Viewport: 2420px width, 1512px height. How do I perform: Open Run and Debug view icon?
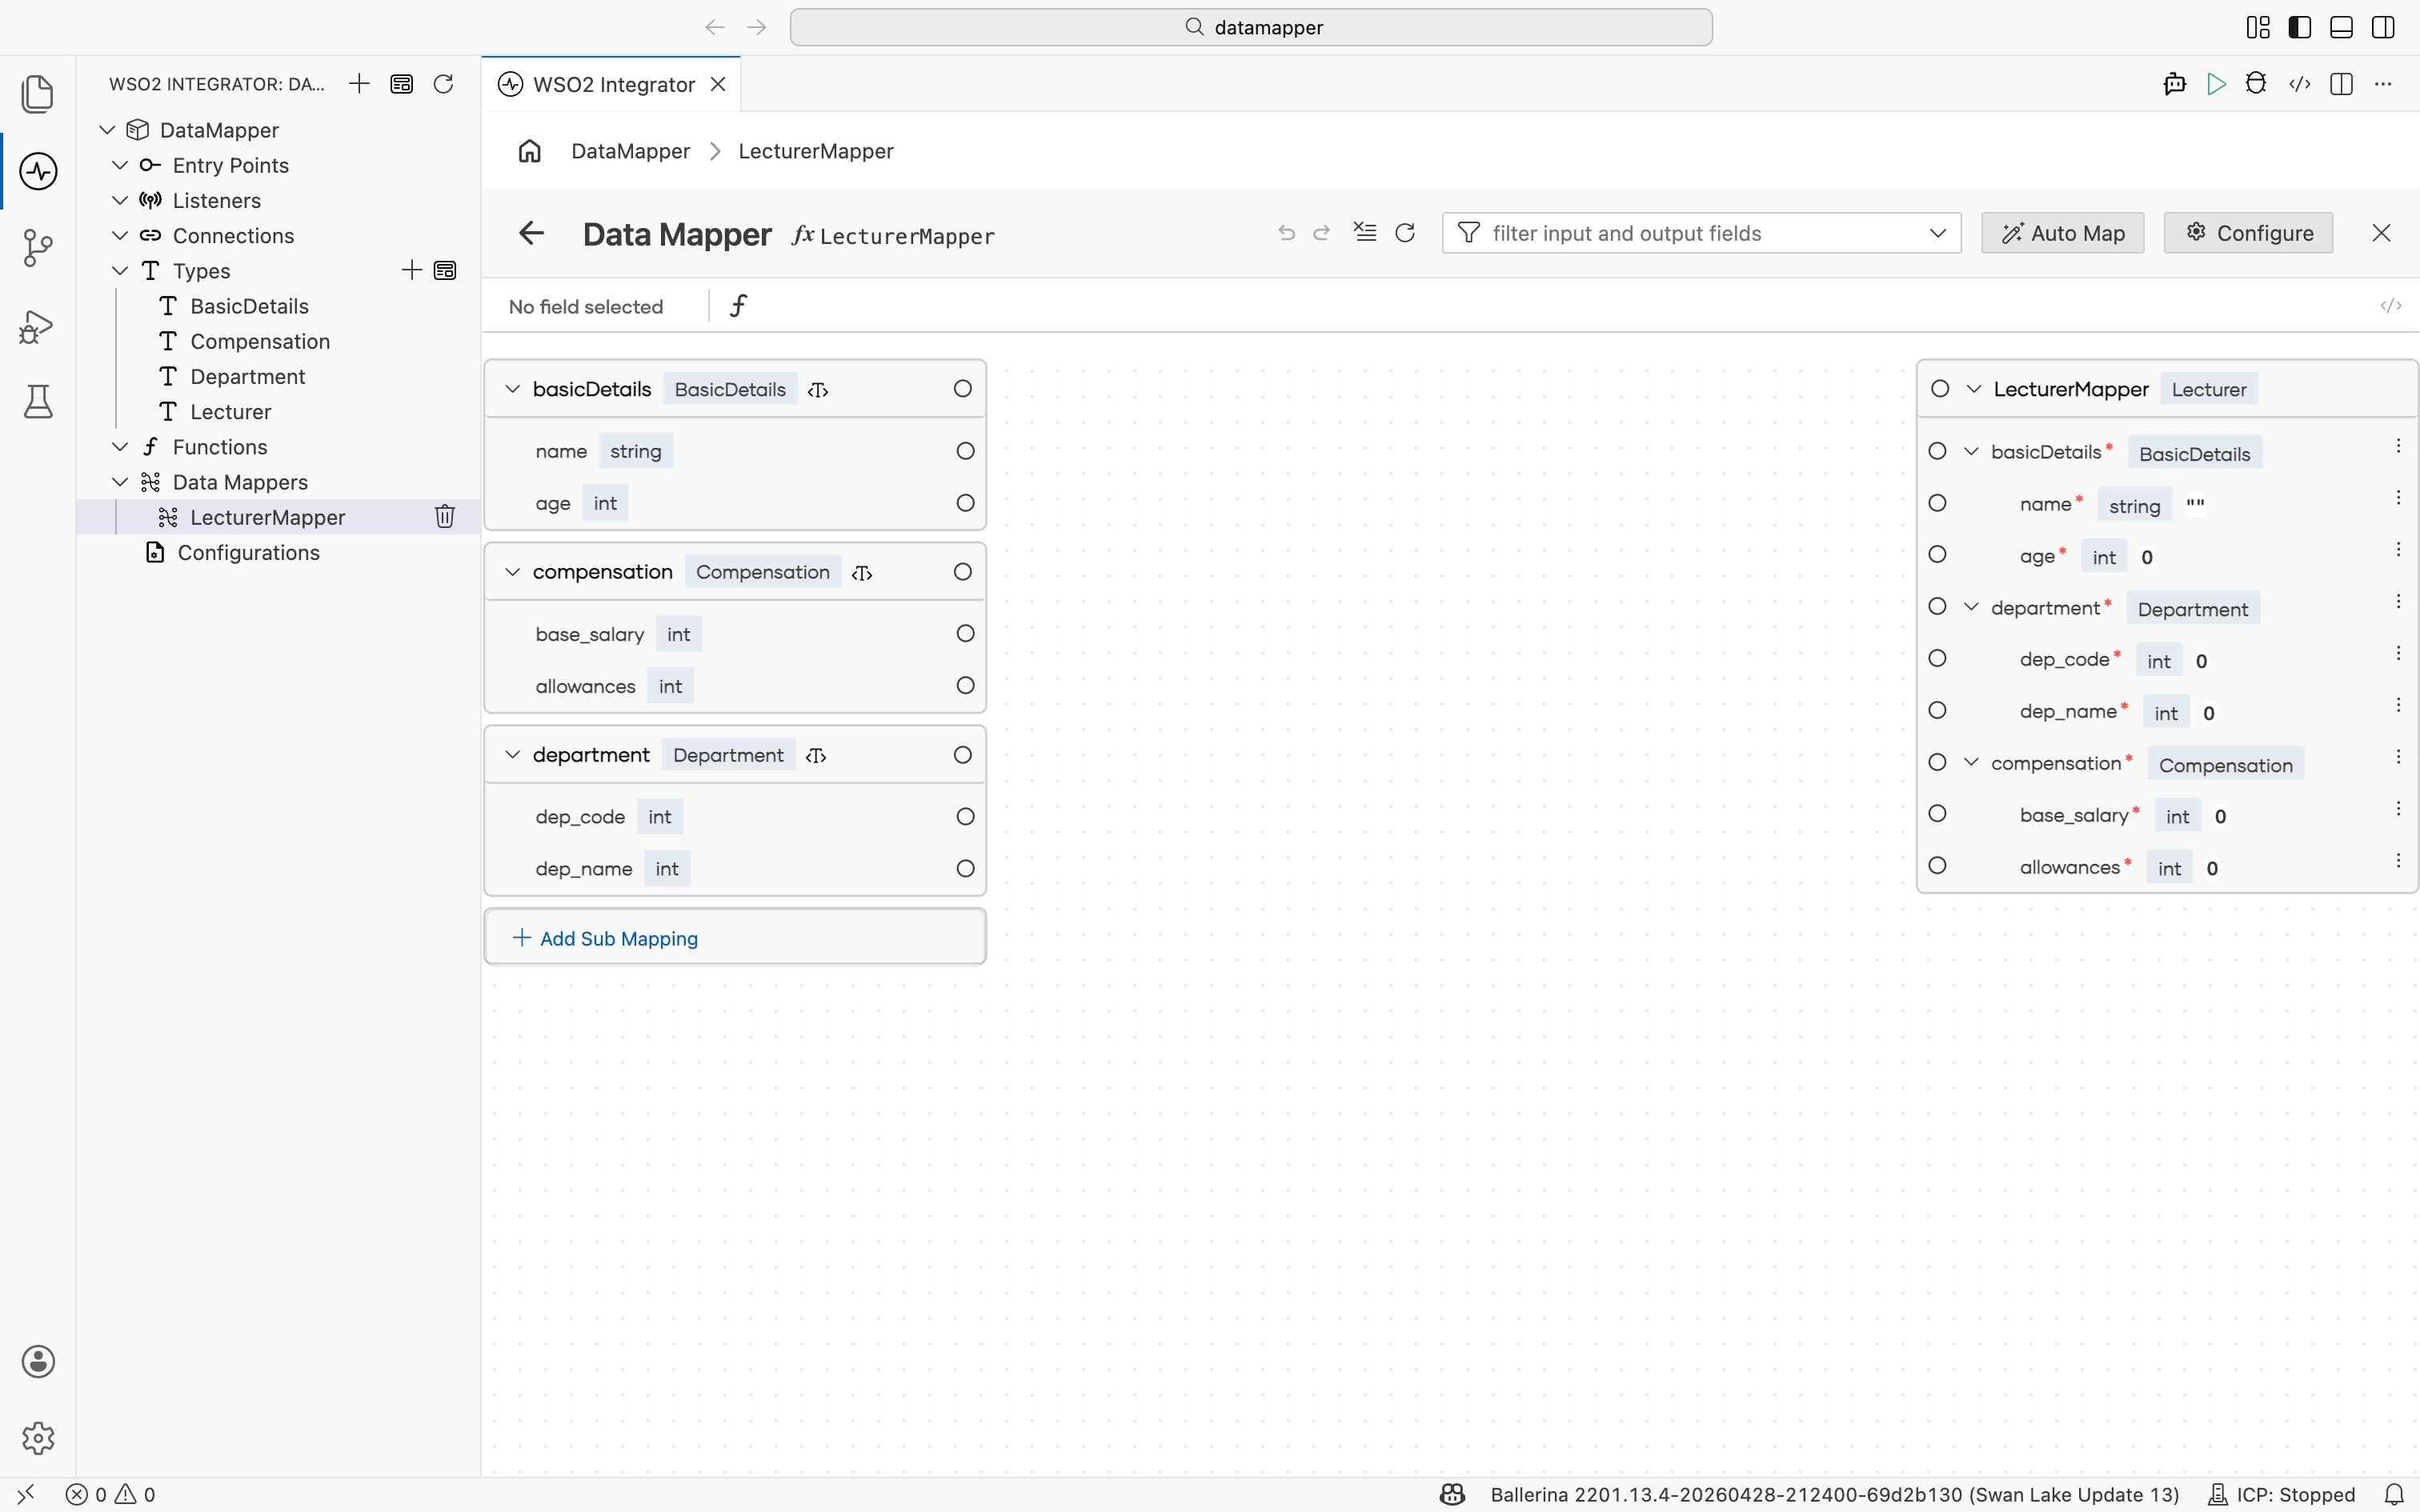click(x=37, y=326)
